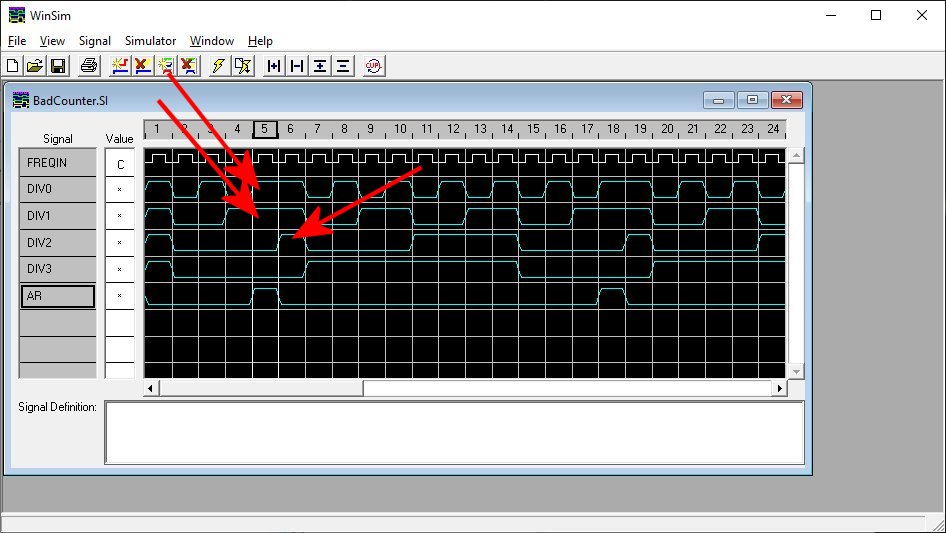This screenshot has height=533, width=946.
Task: Click the Signal Definition text field
Action: pos(454,432)
